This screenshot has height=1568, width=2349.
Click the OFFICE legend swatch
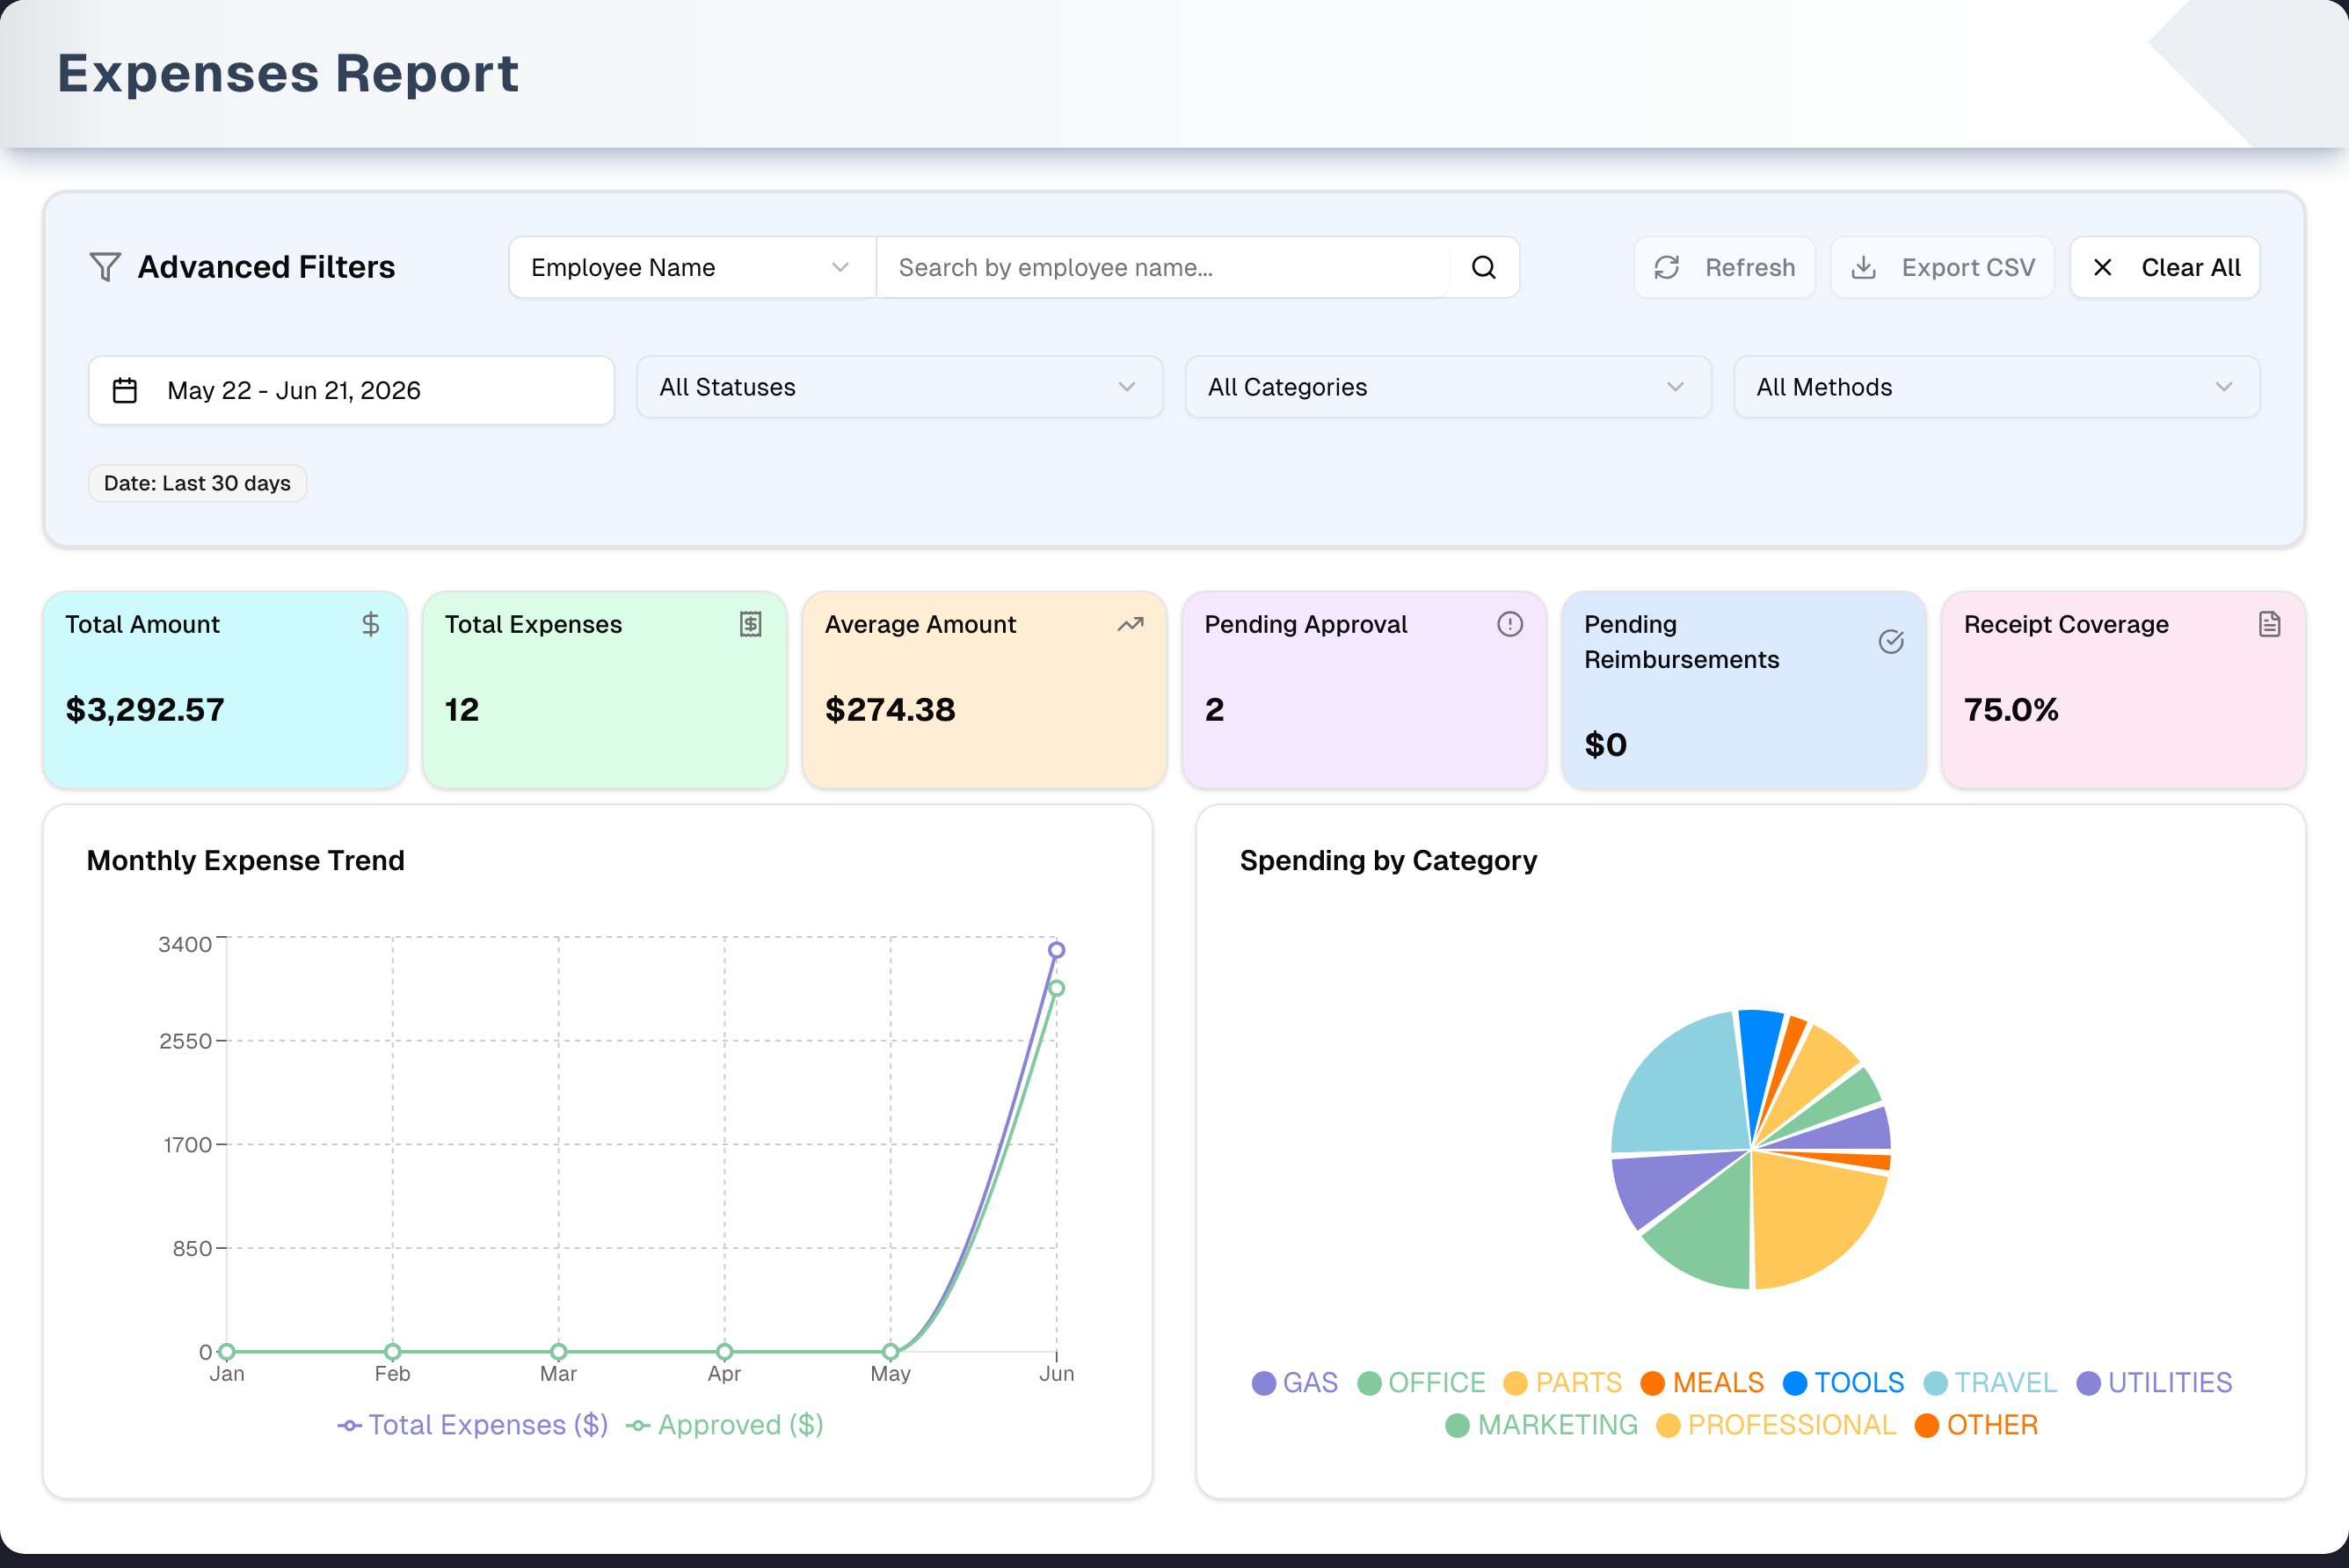click(1369, 1383)
